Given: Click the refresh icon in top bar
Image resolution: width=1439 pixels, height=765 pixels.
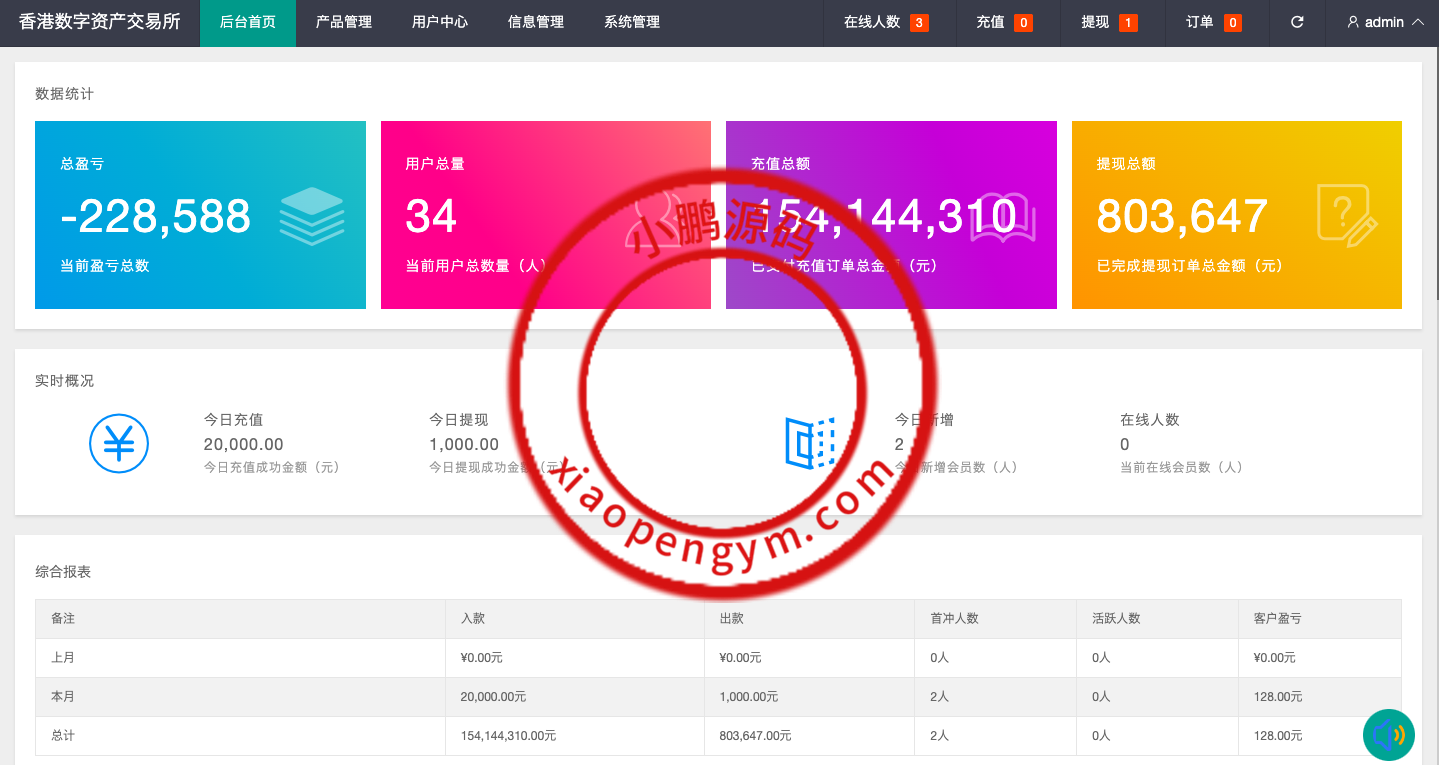Looking at the screenshot, I should click(1297, 22).
